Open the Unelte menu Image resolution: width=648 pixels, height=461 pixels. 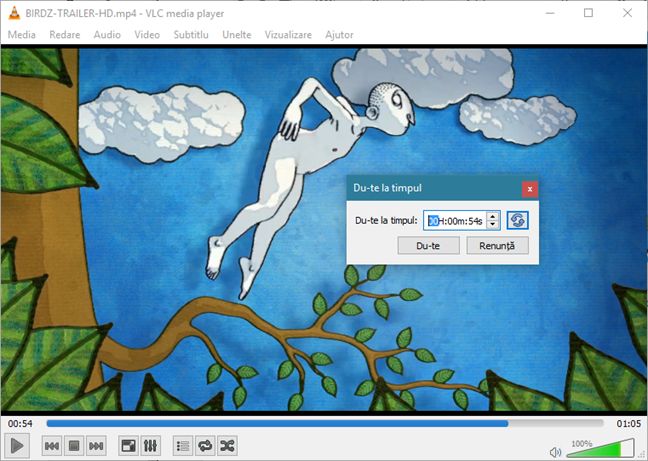coord(237,35)
